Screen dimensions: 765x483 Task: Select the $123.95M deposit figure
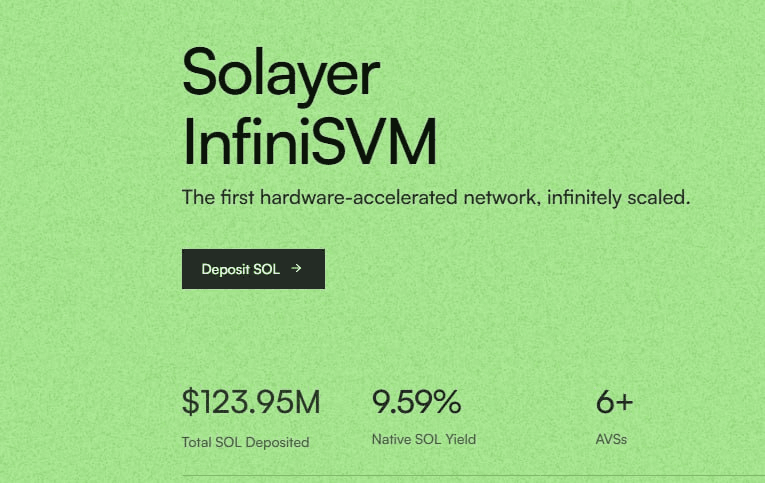[x=251, y=403]
